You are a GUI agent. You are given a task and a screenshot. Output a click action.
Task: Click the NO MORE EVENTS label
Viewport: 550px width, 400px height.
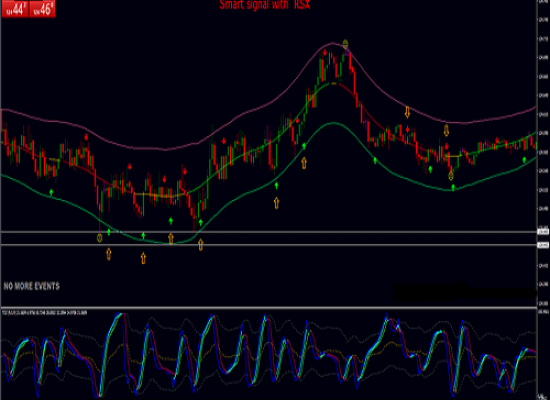tap(32, 286)
